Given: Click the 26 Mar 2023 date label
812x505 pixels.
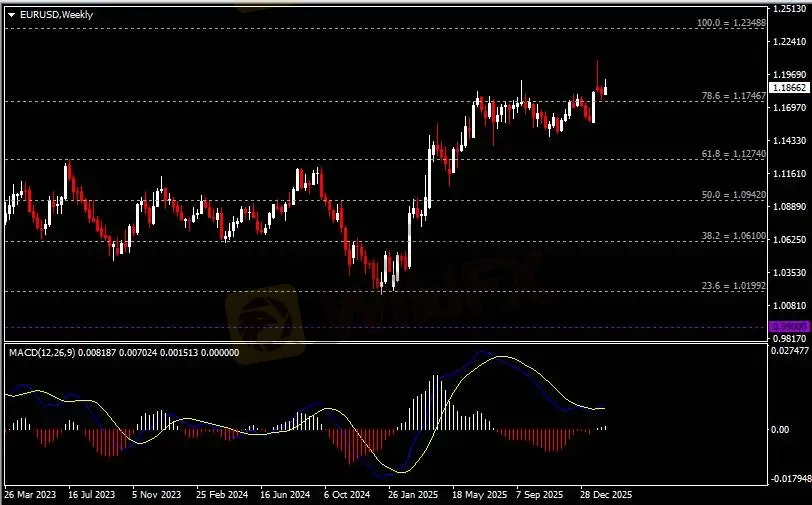Looking at the screenshot, I should pyautogui.click(x=29, y=495).
